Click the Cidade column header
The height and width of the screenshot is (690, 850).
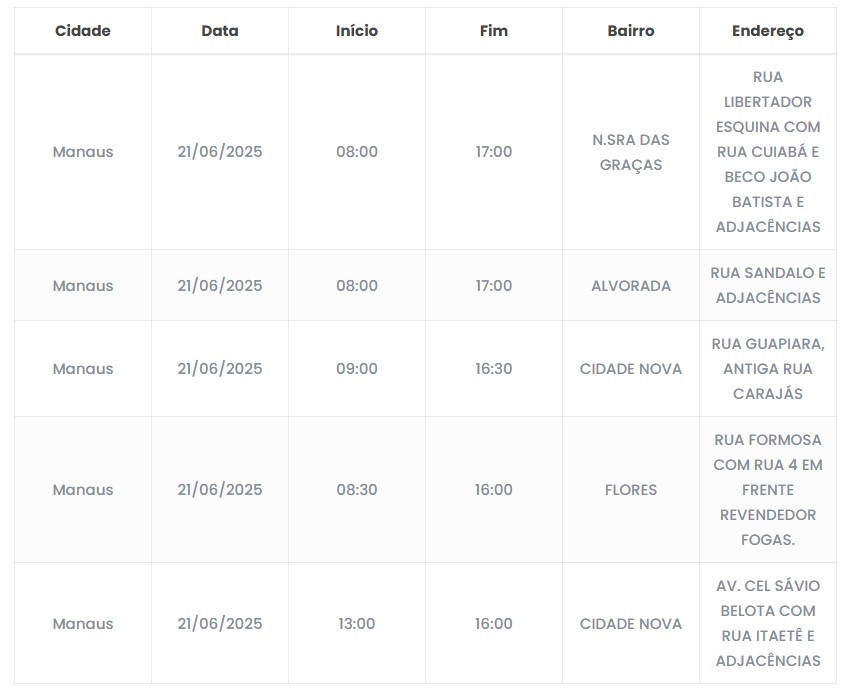pyautogui.click(x=83, y=31)
